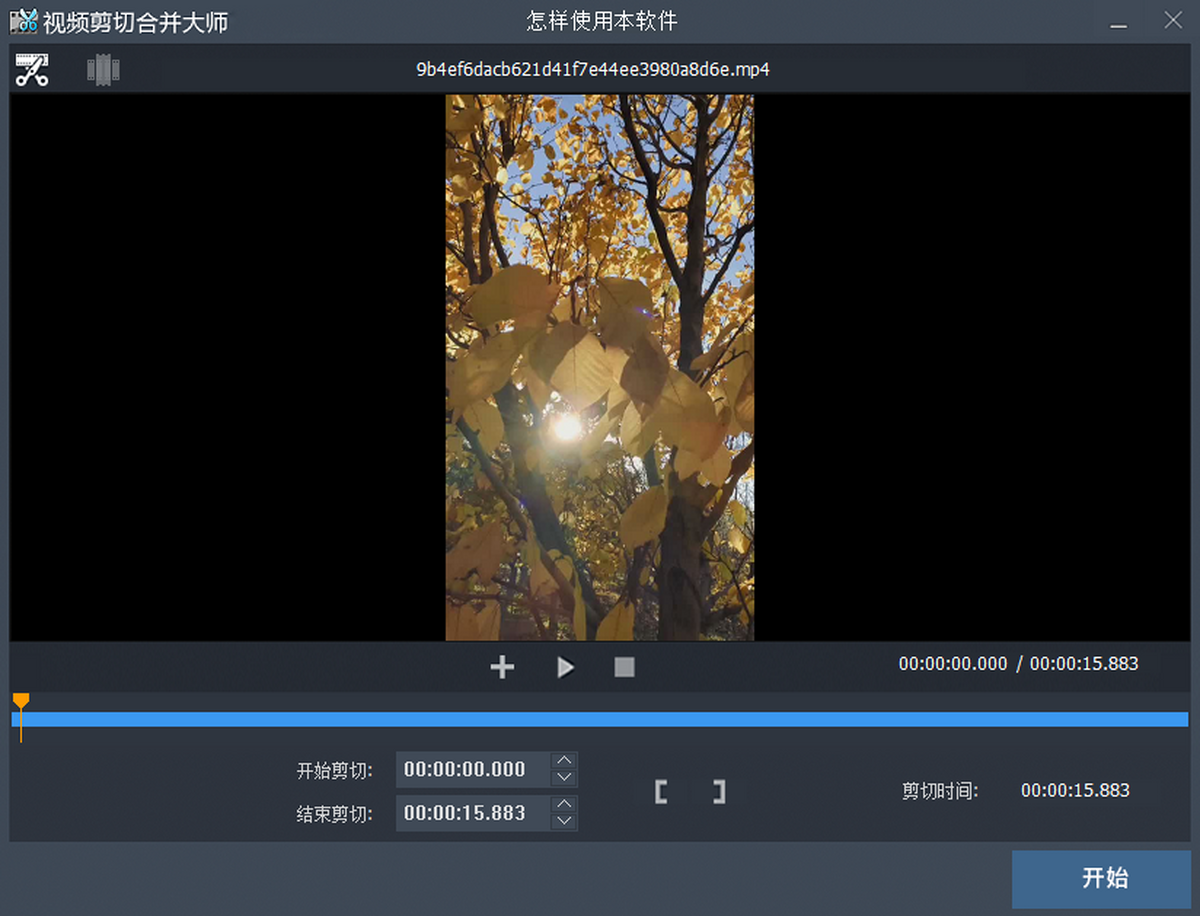Screen dimensions: 1200x916
Task: Increase the 结束剪切 end time value
Action: pyautogui.click(x=564, y=804)
